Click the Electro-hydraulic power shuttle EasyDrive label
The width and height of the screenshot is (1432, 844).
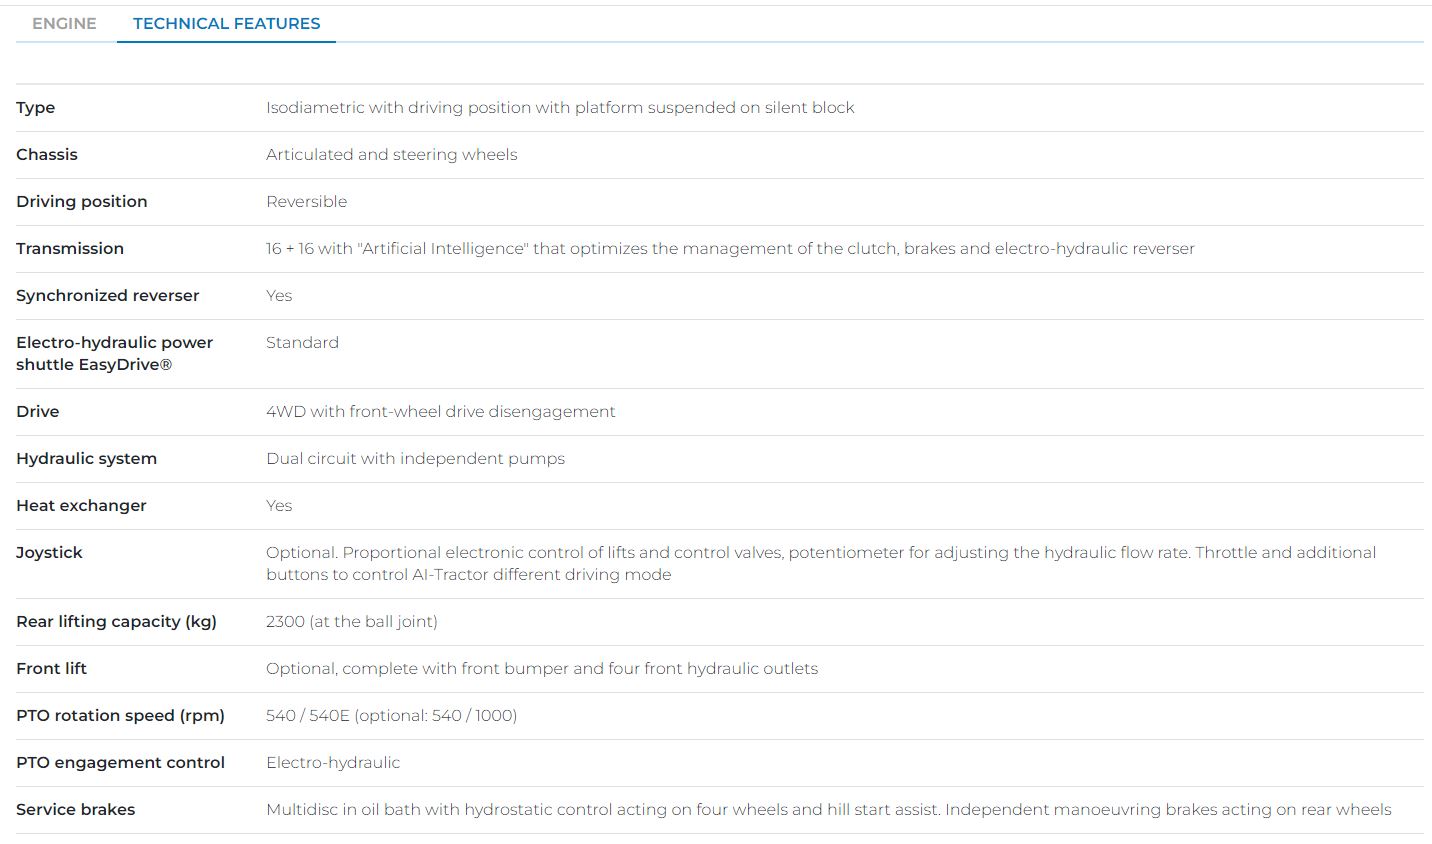click(114, 354)
